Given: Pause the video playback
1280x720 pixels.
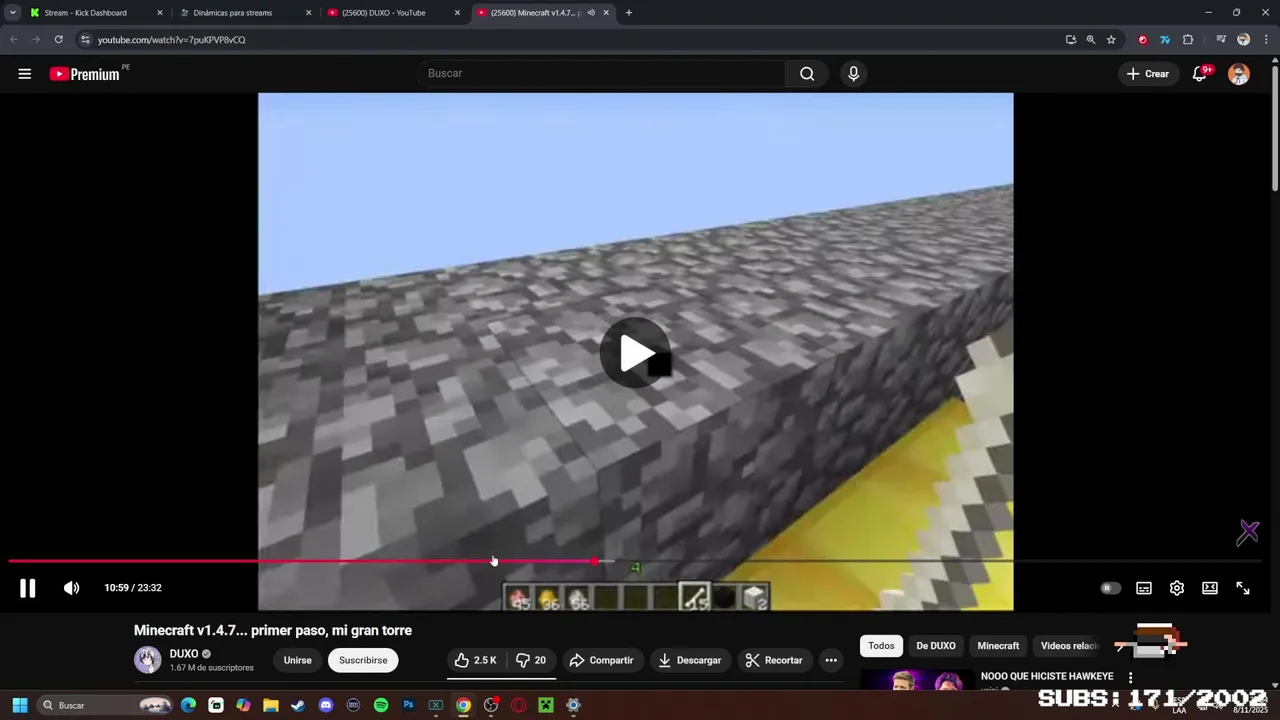Looking at the screenshot, I should coord(27,588).
